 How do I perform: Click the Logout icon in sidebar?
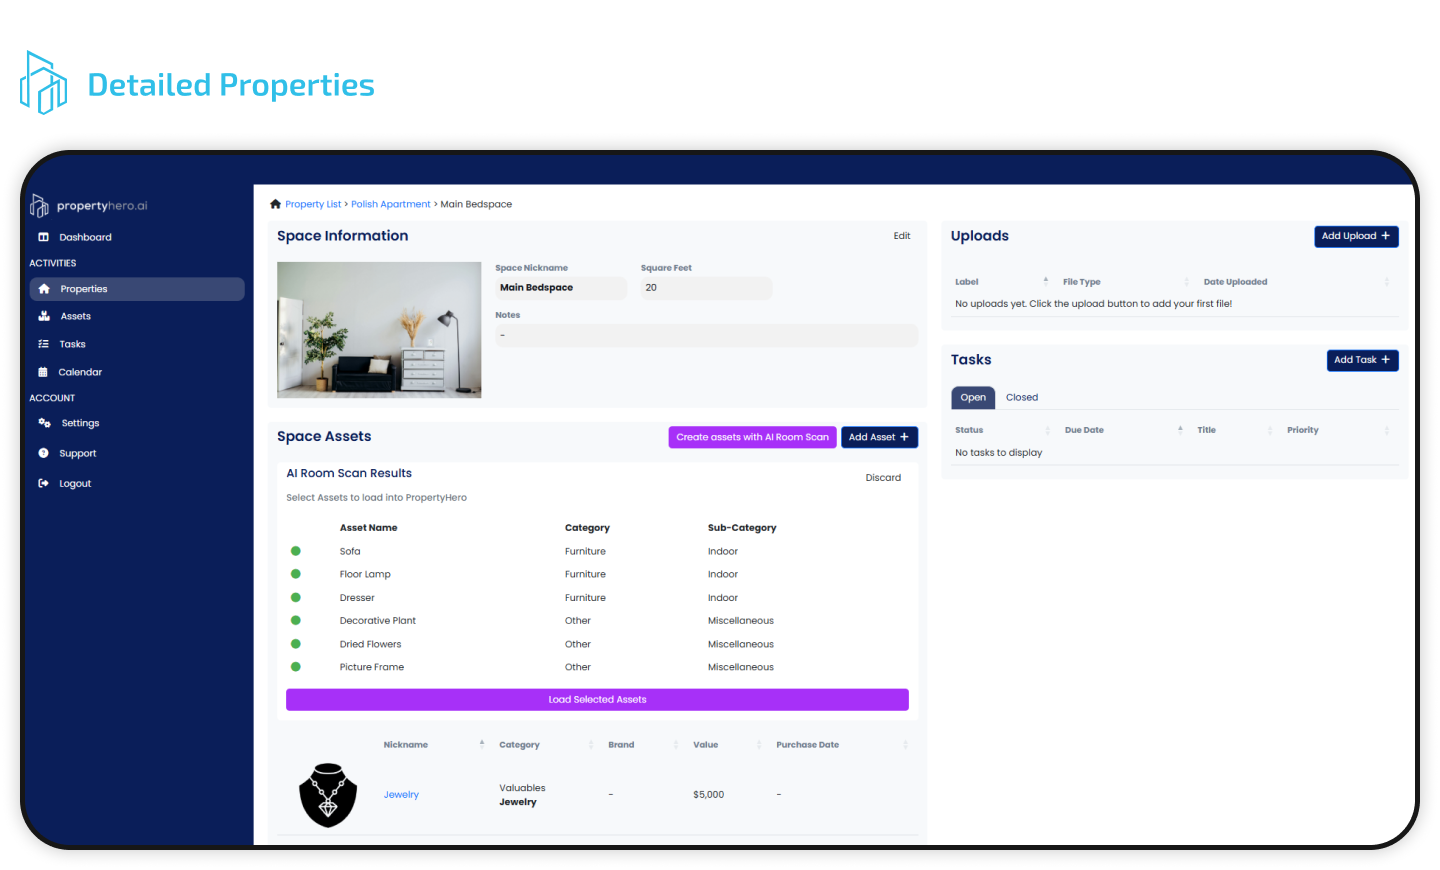[44, 483]
